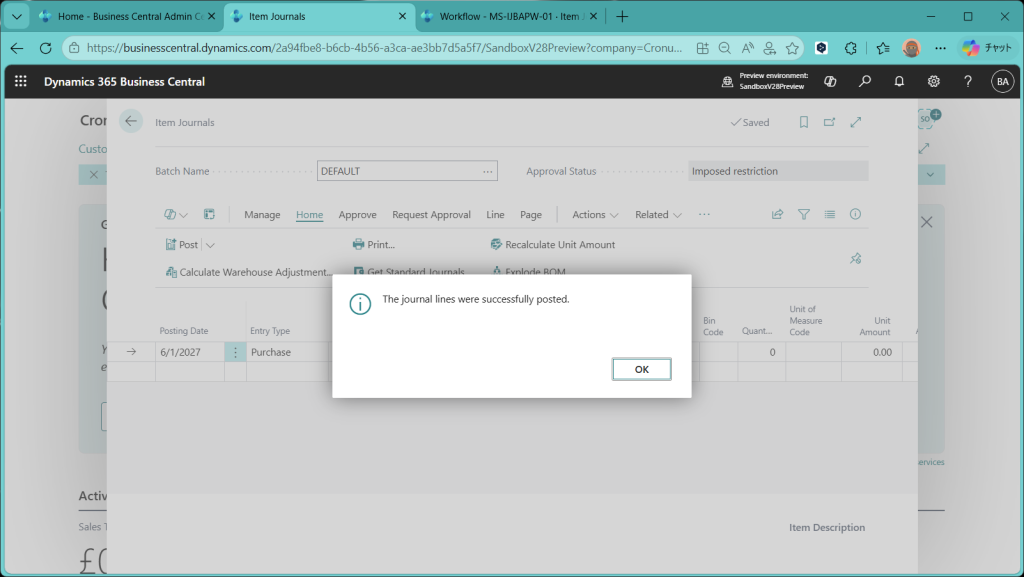The height and width of the screenshot is (577, 1024).
Task: Open the filter pane funnel icon
Action: [x=803, y=214]
